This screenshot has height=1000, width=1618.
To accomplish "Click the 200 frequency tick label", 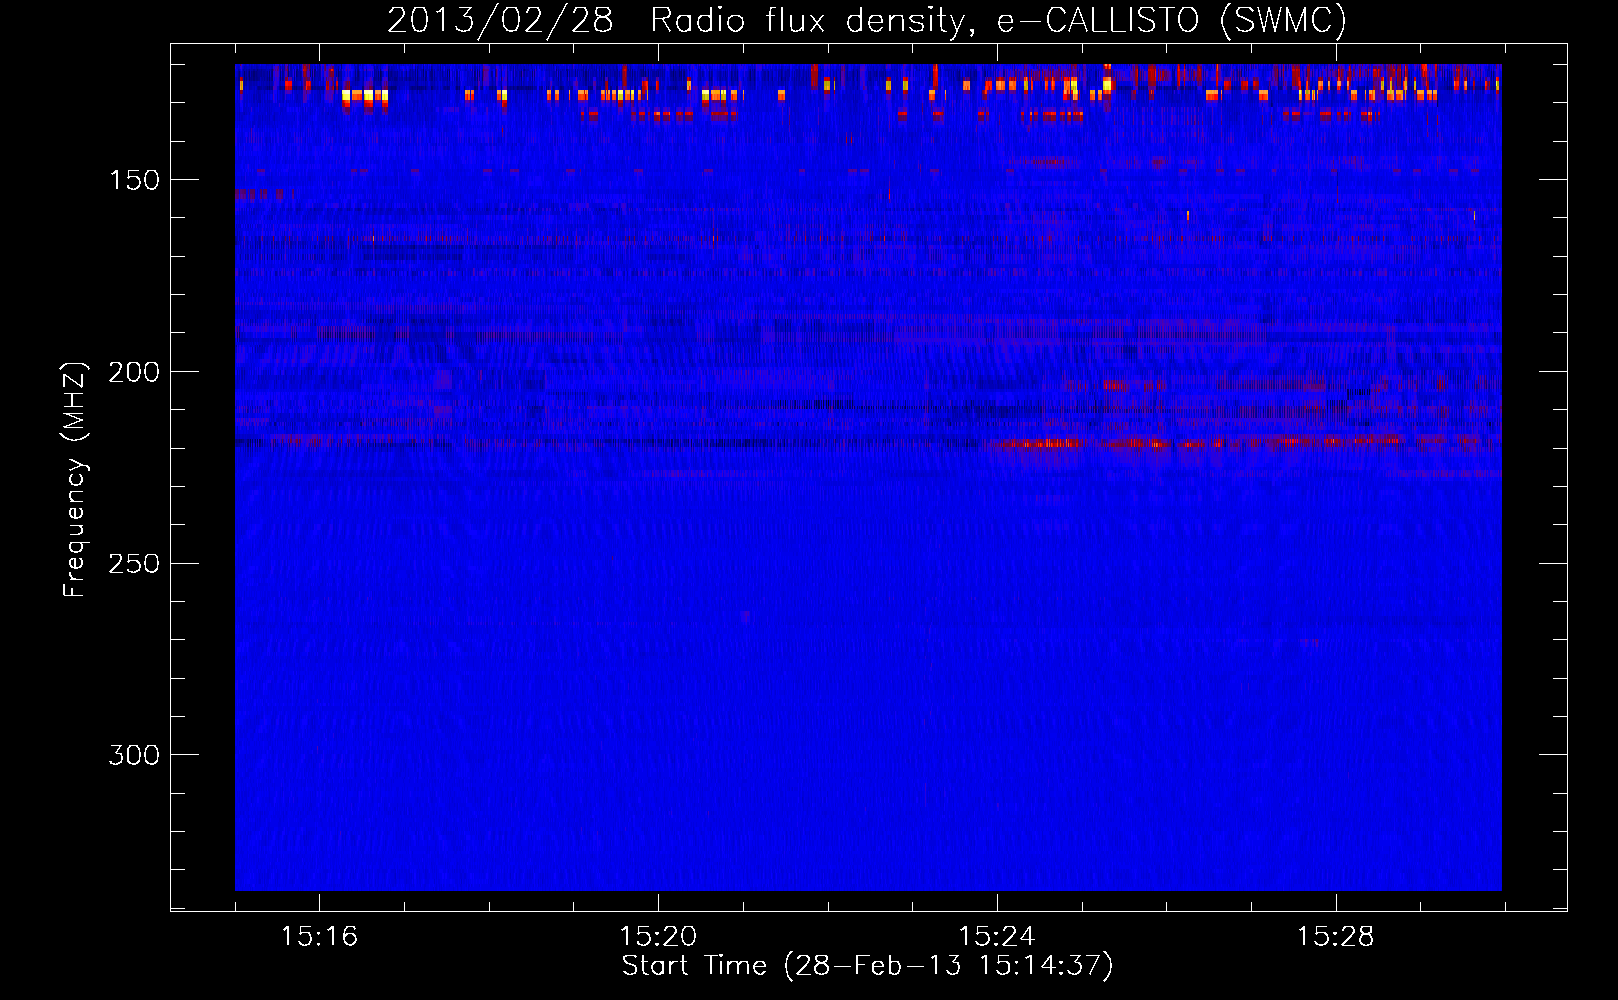I will (x=134, y=372).
